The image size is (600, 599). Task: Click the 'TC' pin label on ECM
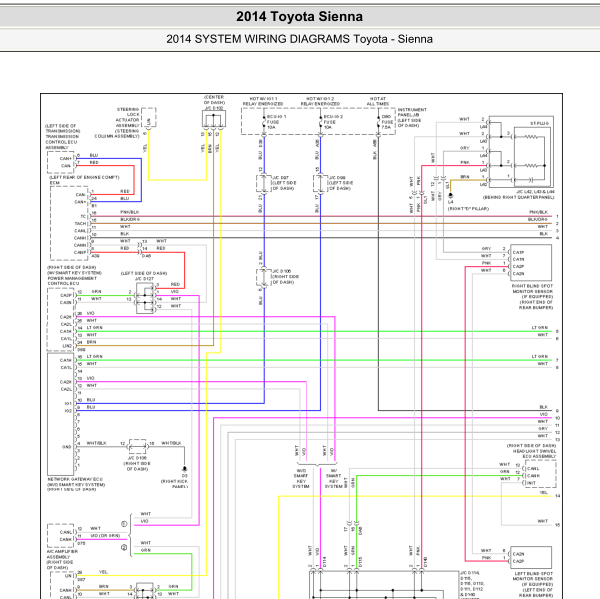coord(83,216)
